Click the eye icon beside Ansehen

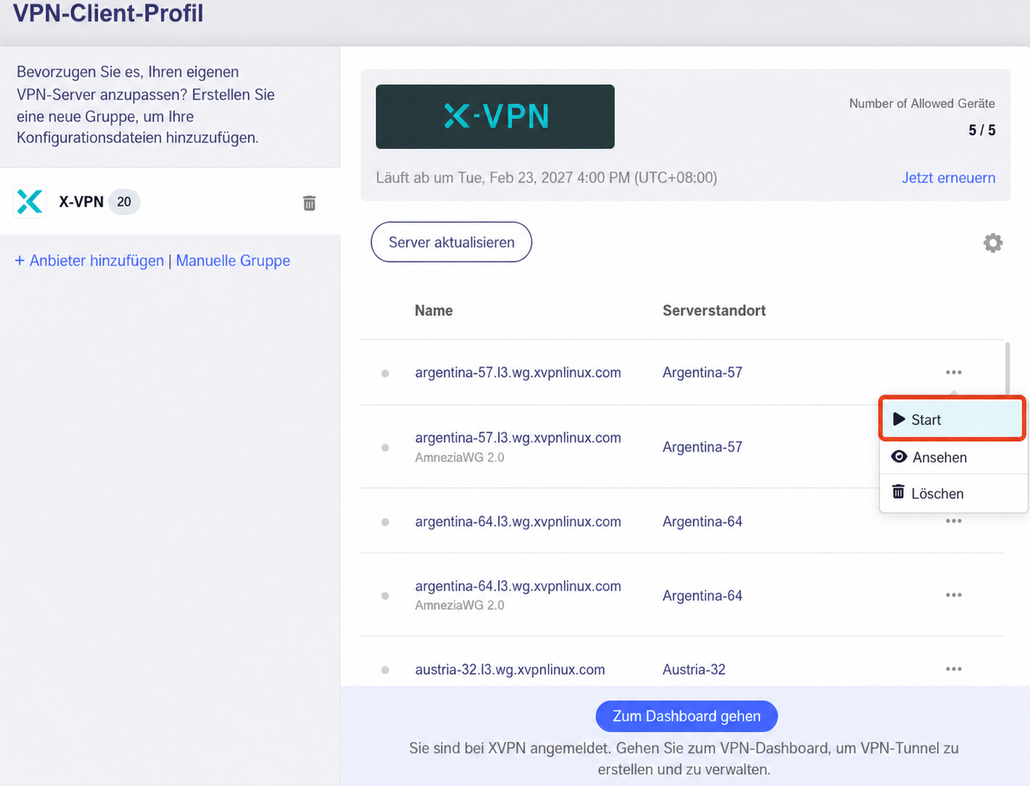(x=899, y=456)
